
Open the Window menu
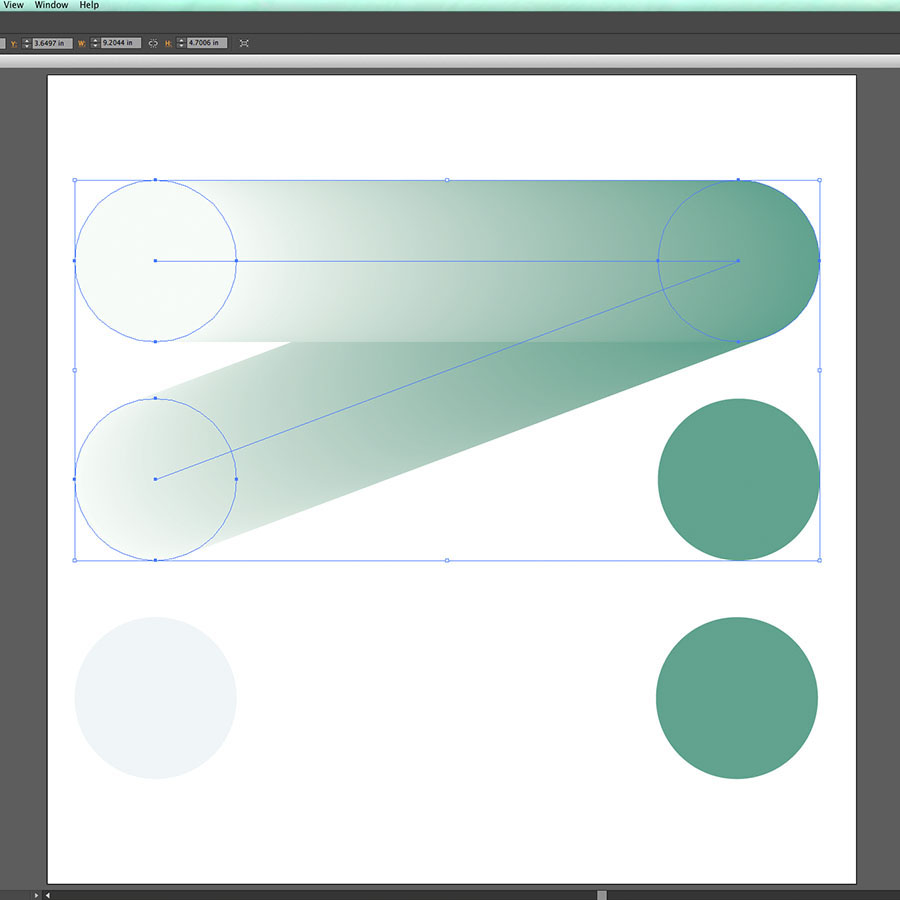click(x=51, y=5)
